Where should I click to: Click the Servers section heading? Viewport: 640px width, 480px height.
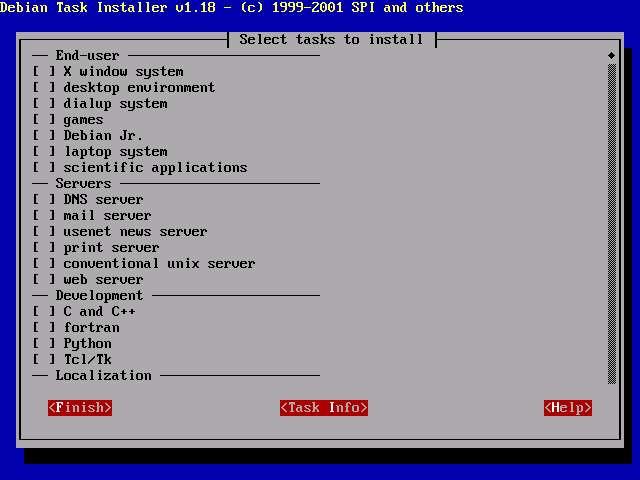pos(83,184)
